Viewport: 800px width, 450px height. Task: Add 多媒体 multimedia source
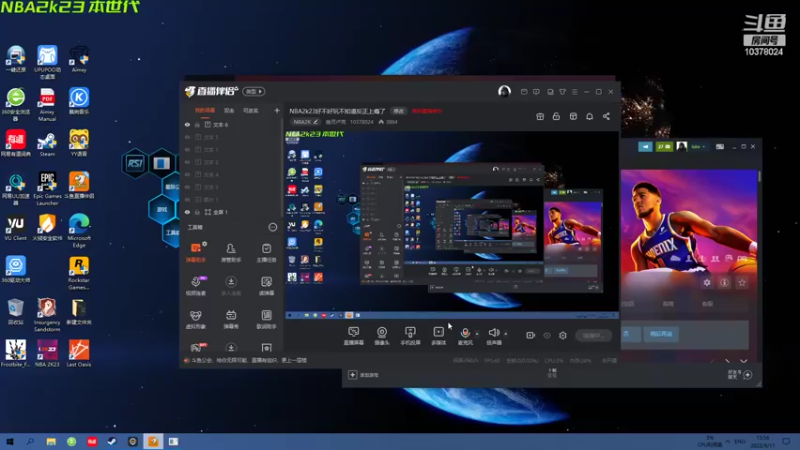[x=438, y=336]
